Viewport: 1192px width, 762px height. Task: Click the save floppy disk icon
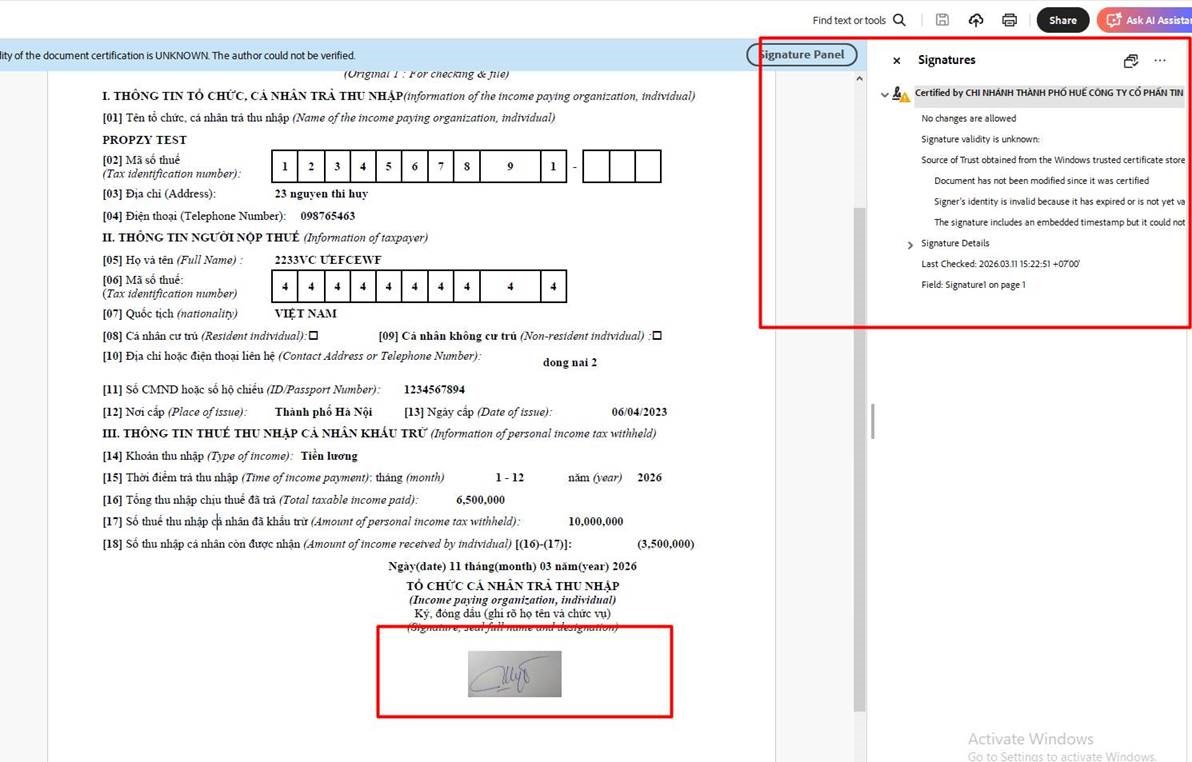point(942,20)
